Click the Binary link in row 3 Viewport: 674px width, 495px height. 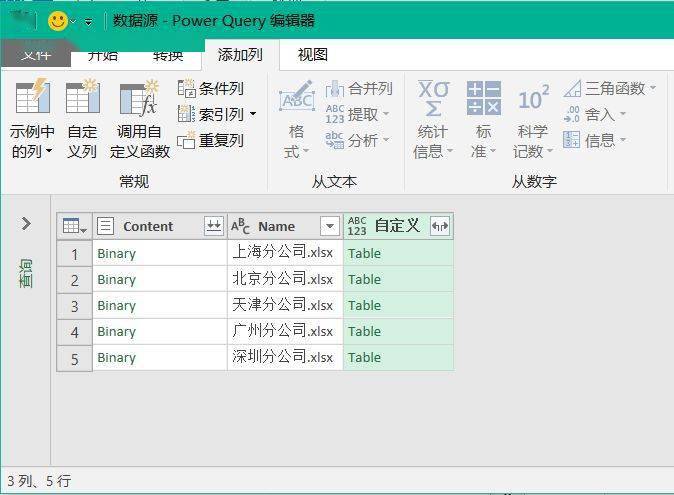click(116, 305)
